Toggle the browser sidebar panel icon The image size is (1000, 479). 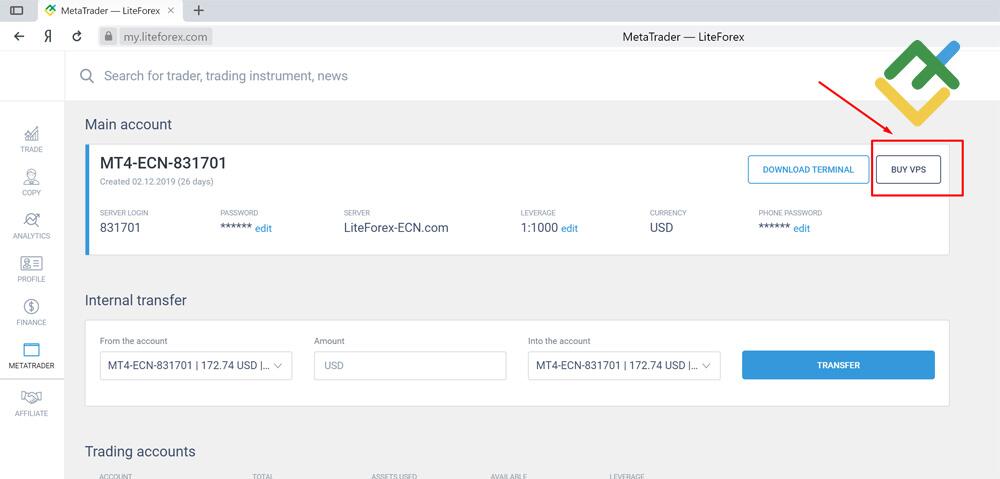point(17,10)
